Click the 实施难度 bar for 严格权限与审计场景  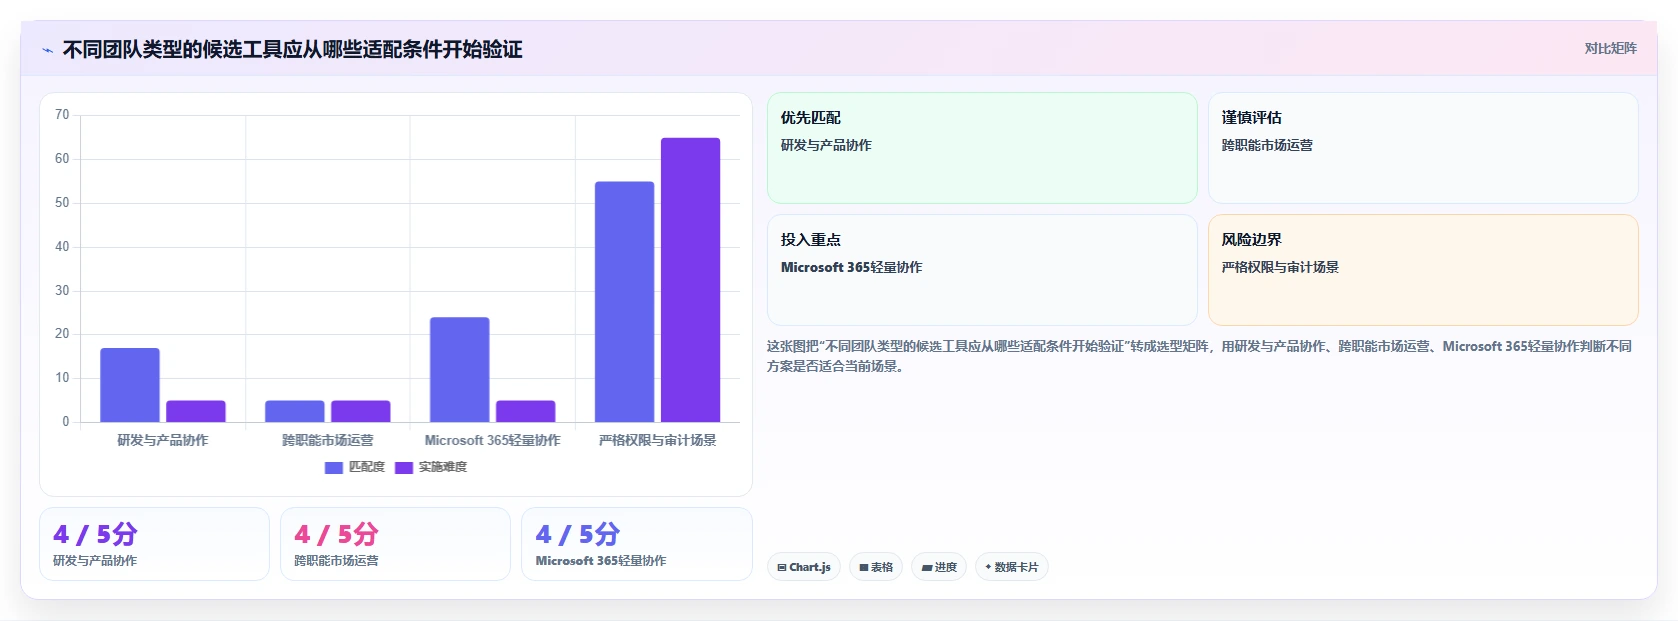[691, 280]
